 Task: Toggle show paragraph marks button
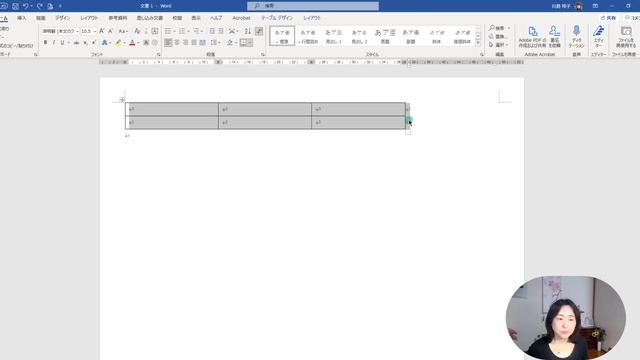pyautogui.click(x=259, y=31)
